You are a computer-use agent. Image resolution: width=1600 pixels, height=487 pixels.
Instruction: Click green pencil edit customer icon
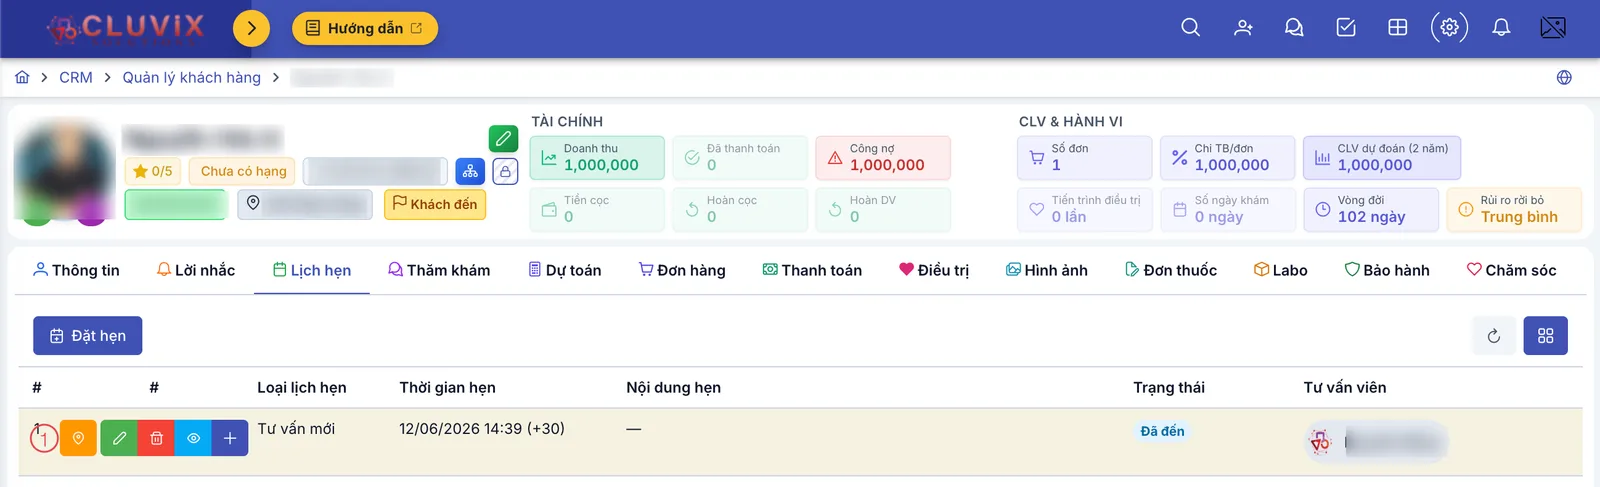[x=503, y=138]
